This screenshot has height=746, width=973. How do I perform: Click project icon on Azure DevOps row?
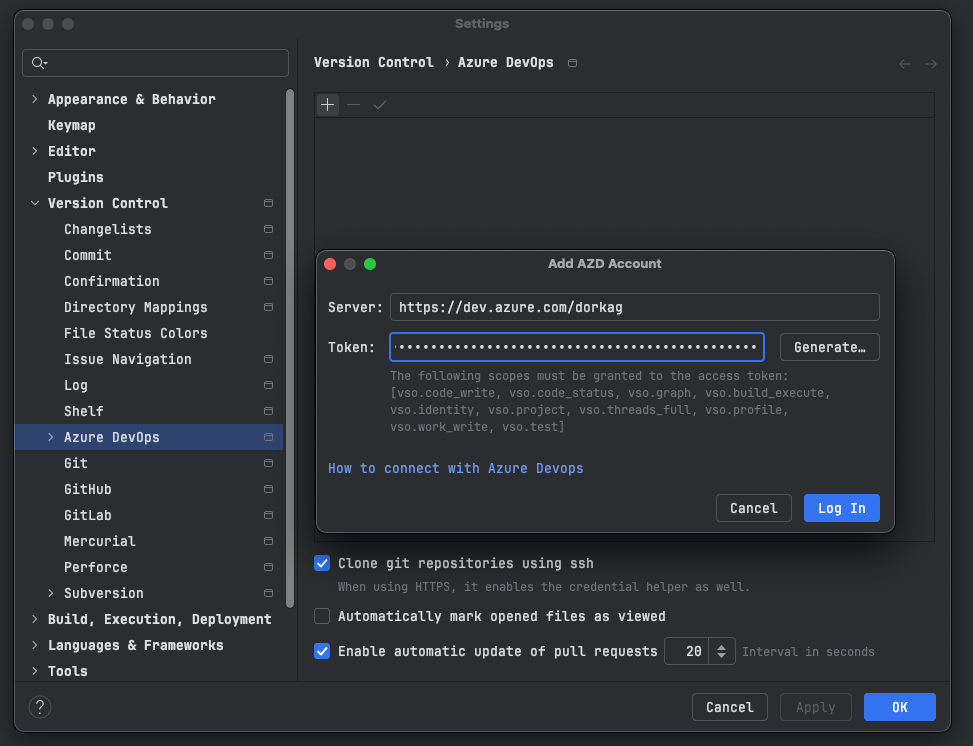[x=268, y=438]
